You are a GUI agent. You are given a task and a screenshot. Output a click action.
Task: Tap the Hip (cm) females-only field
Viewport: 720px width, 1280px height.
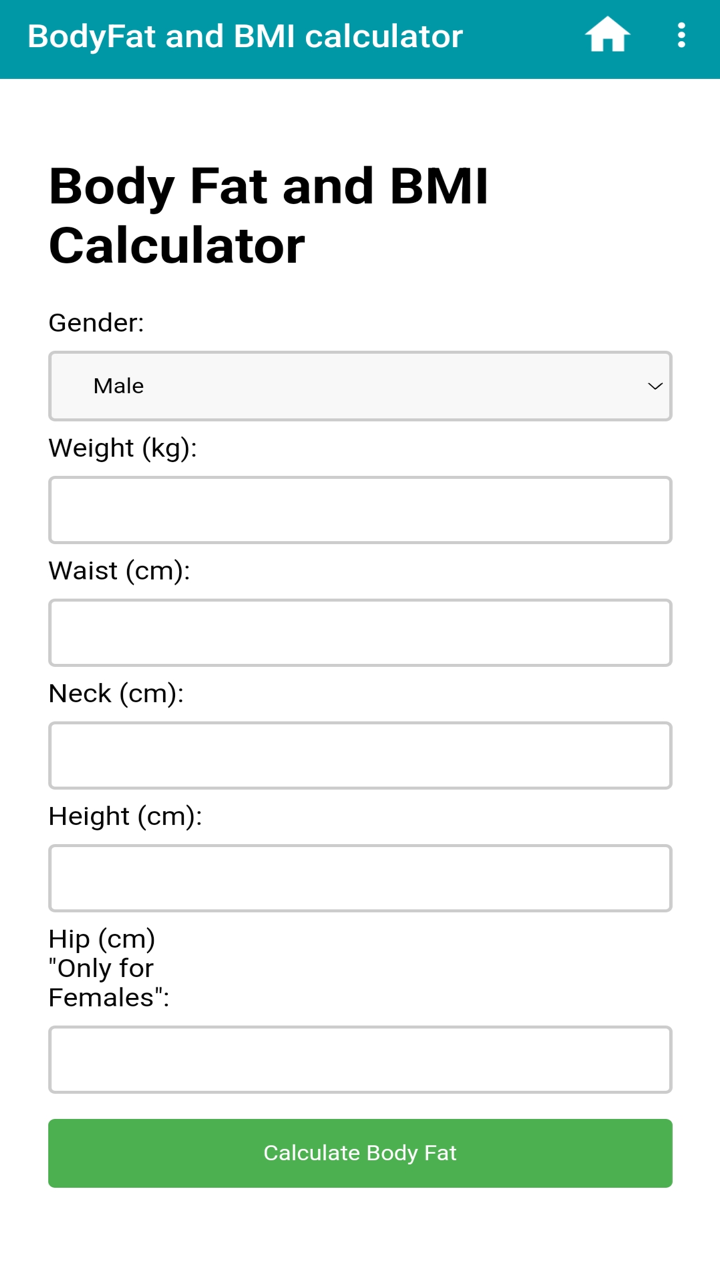360,1059
